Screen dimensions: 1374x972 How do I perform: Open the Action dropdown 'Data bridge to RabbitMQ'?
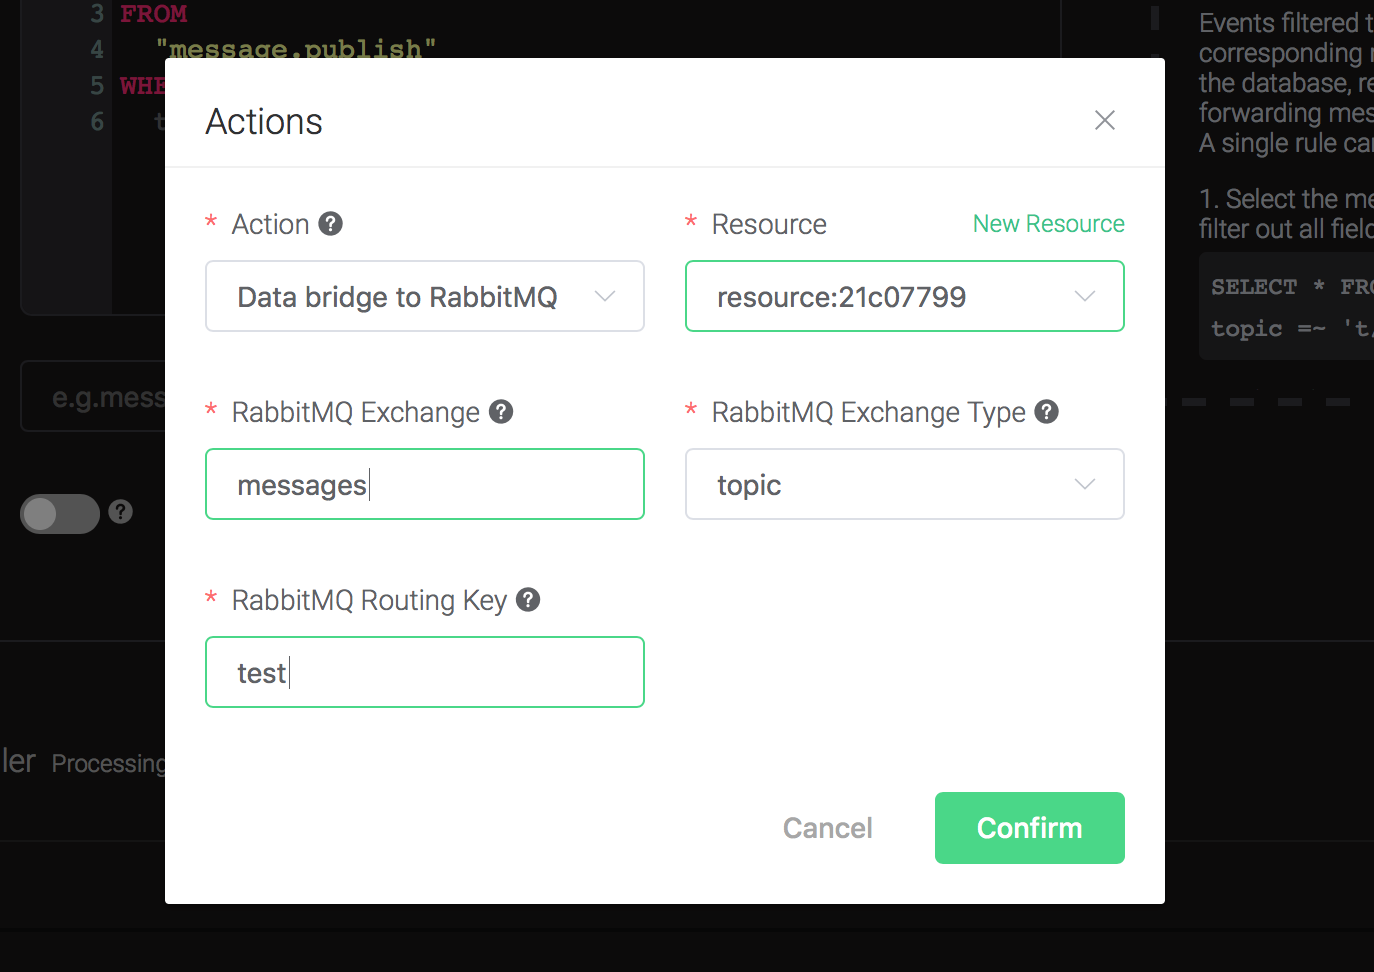coord(425,296)
